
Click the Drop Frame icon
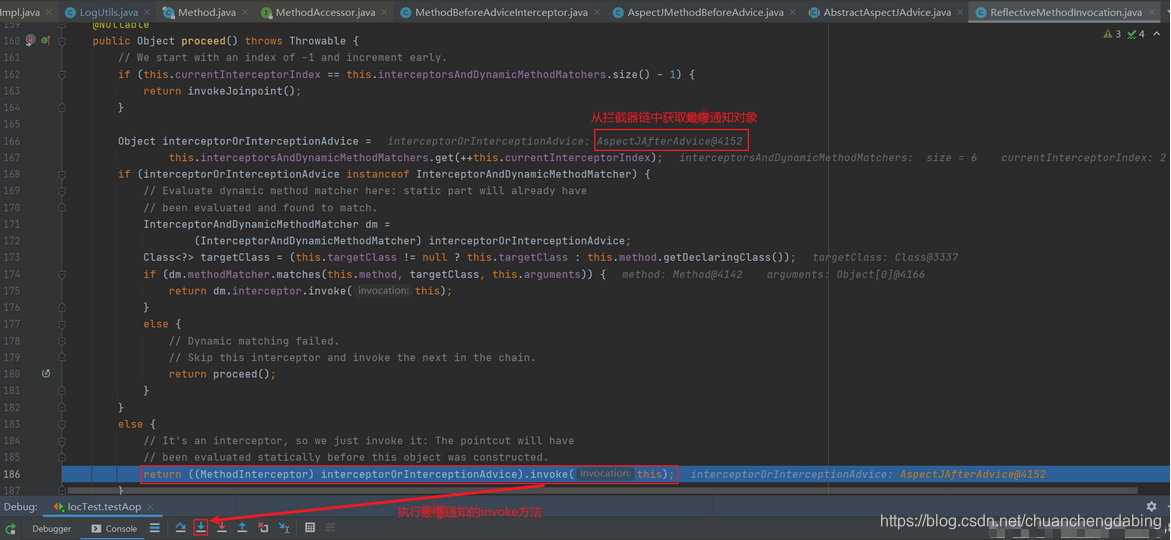(263, 528)
